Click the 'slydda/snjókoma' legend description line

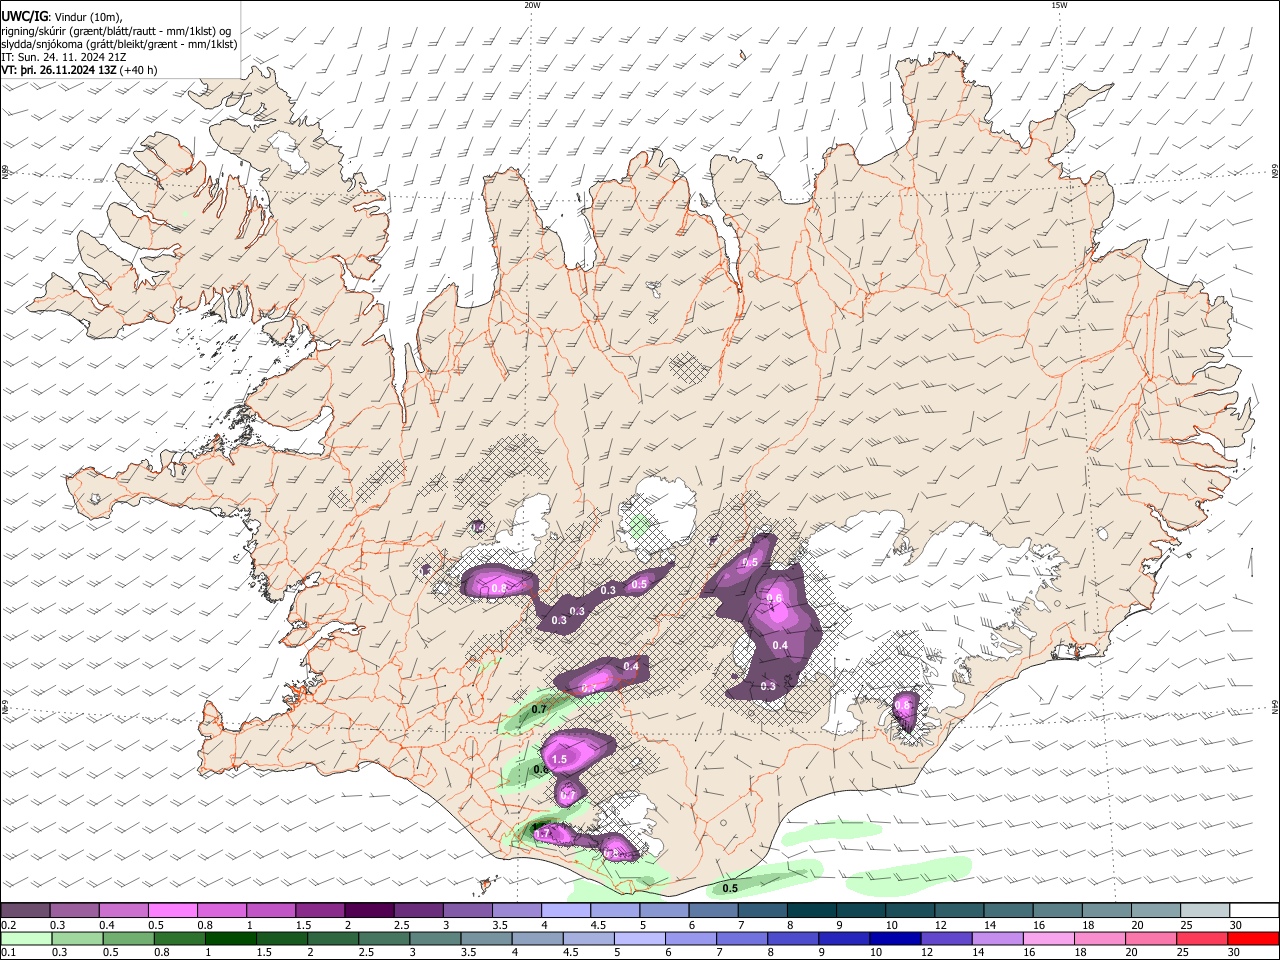[120, 44]
